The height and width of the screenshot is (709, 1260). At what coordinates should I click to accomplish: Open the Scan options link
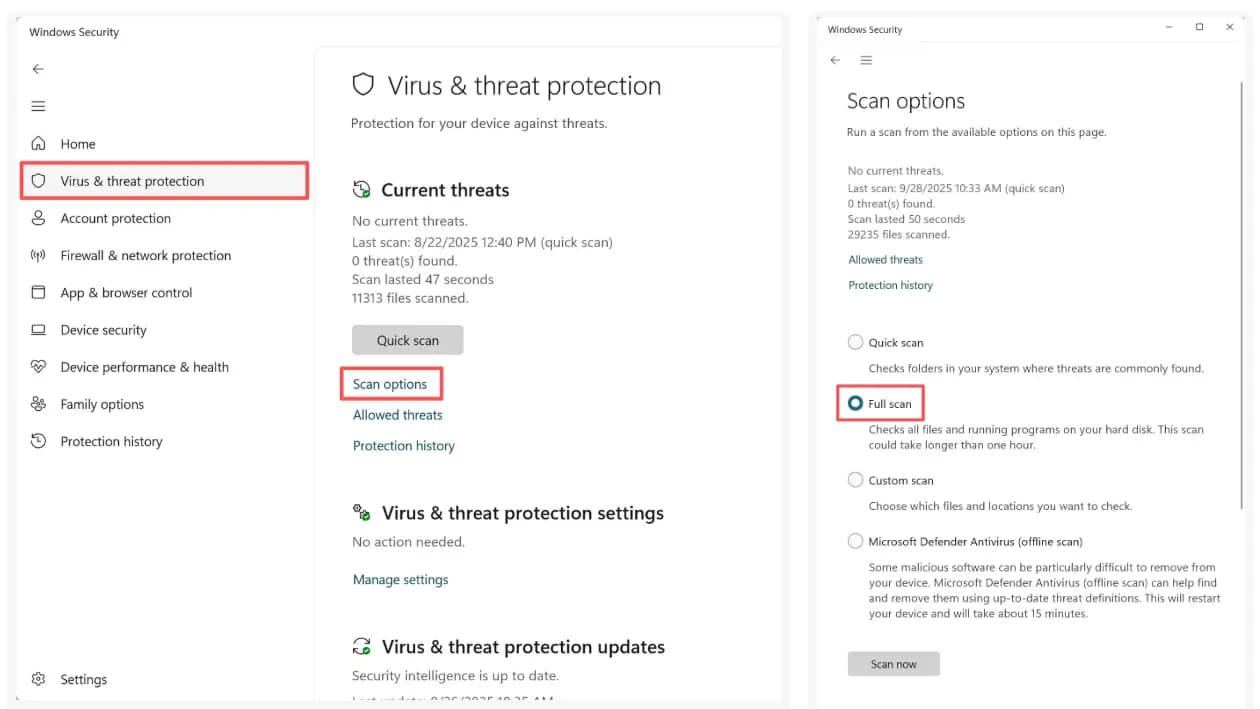coord(390,384)
